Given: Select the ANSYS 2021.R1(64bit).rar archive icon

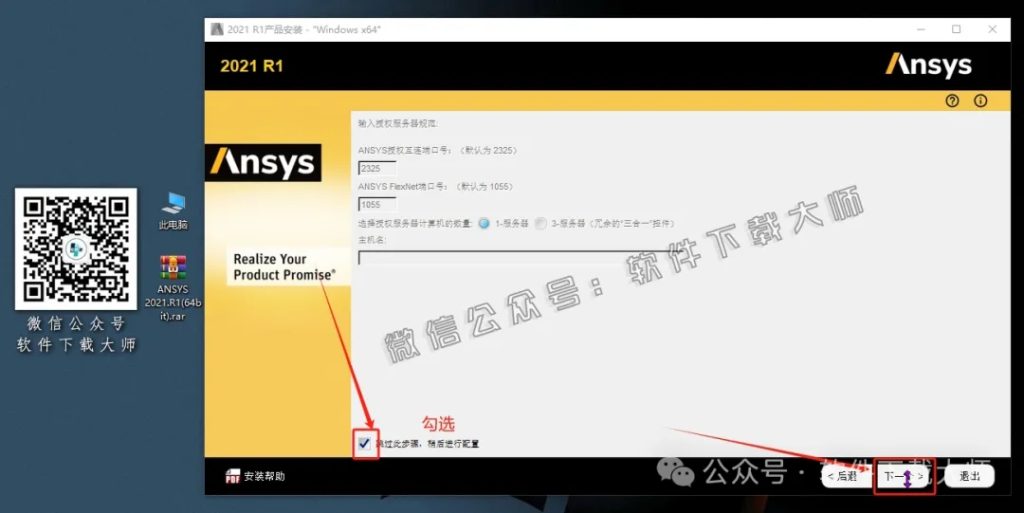Looking at the screenshot, I should (172, 268).
